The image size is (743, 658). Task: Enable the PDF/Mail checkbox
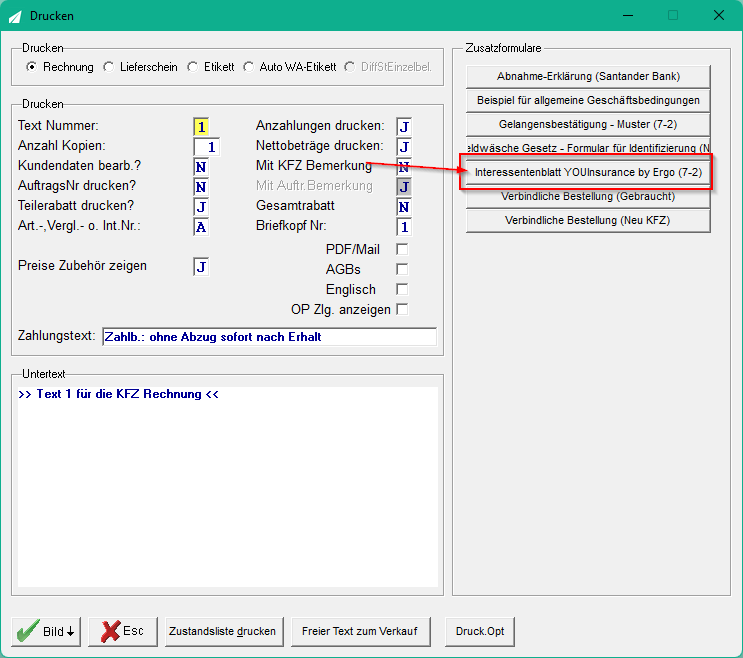[x=402, y=249]
